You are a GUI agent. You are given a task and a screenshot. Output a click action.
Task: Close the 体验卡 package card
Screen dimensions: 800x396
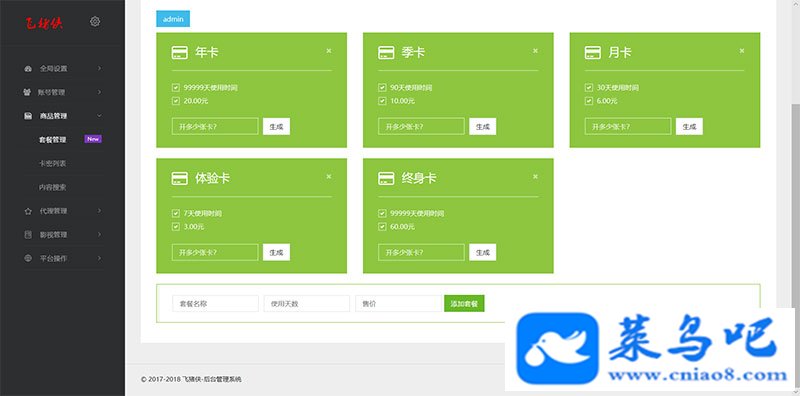(329, 177)
